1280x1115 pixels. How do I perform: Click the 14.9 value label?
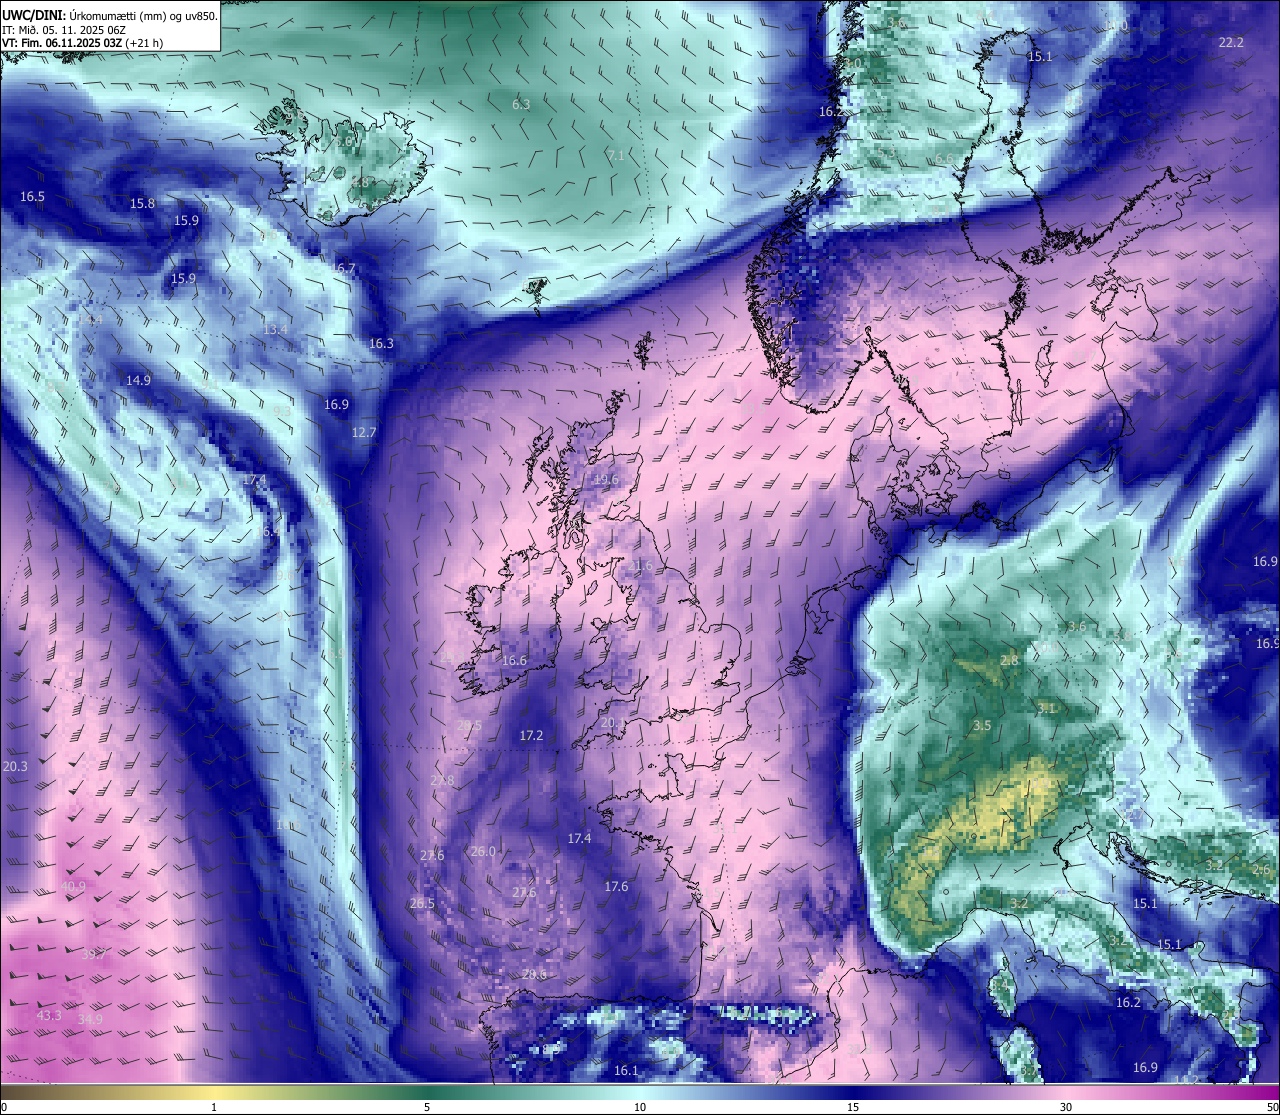[x=138, y=380]
